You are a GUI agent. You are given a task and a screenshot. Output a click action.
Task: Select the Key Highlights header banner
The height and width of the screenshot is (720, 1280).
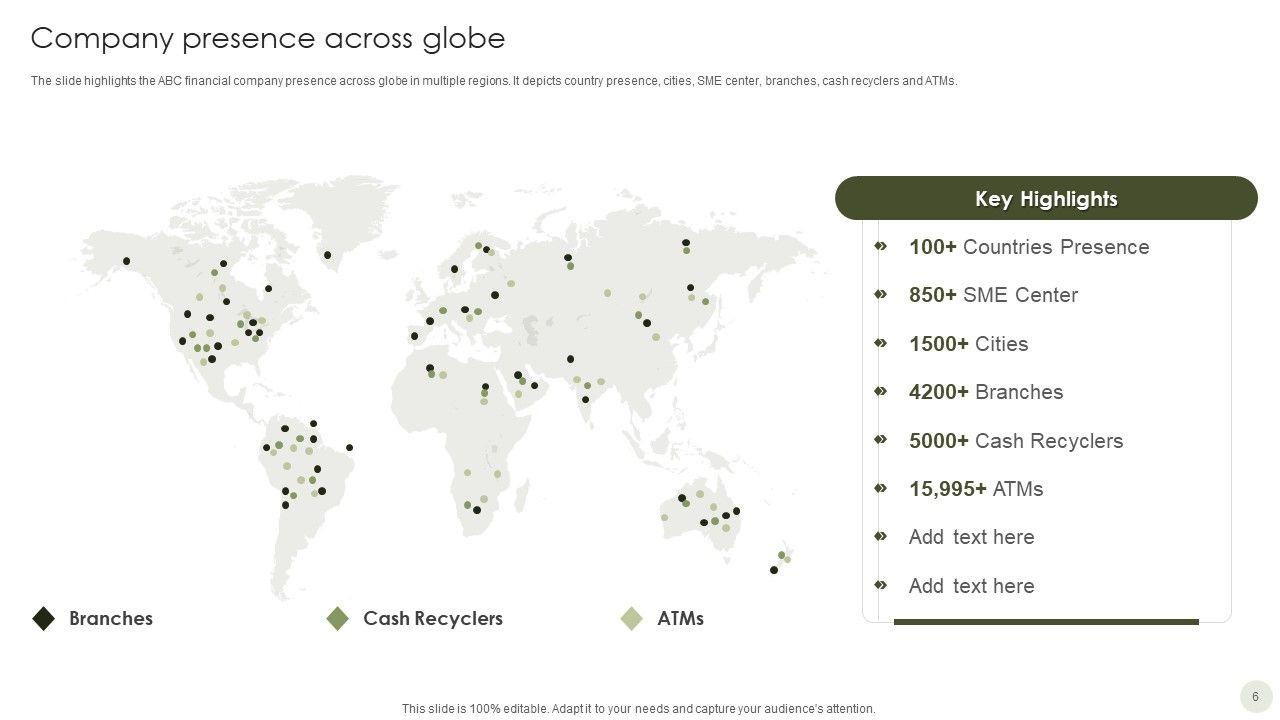coord(1046,198)
